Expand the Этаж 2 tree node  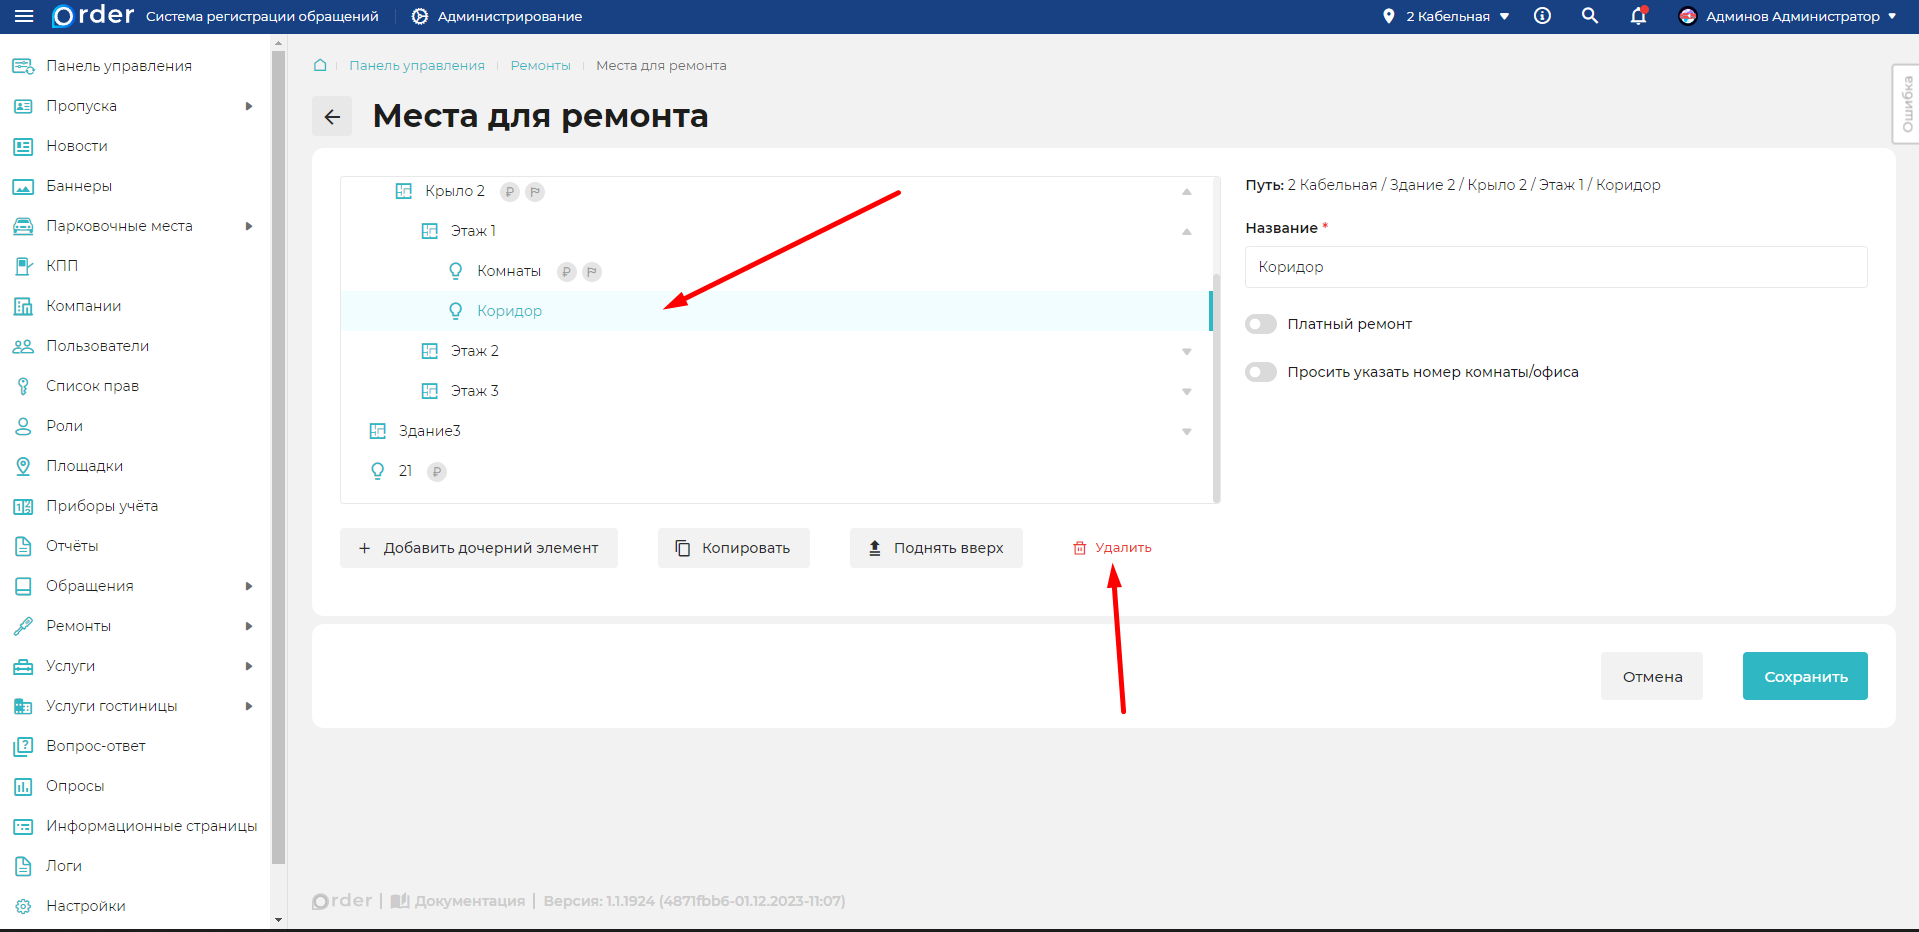click(x=1186, y=351)
